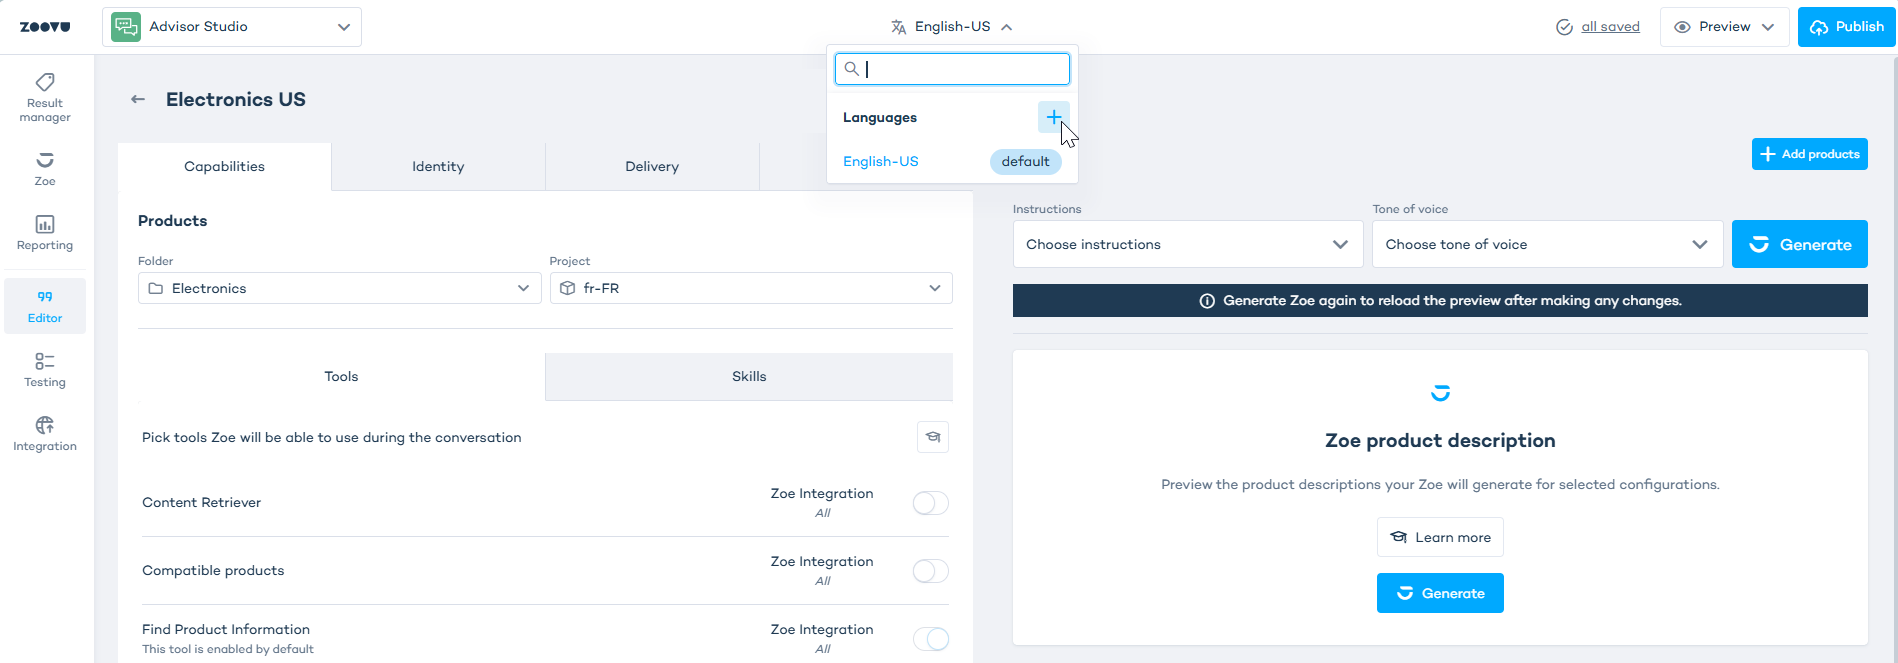Click the Products section heading
This screenshot has width=1898, height=663.
pos(173,221)
